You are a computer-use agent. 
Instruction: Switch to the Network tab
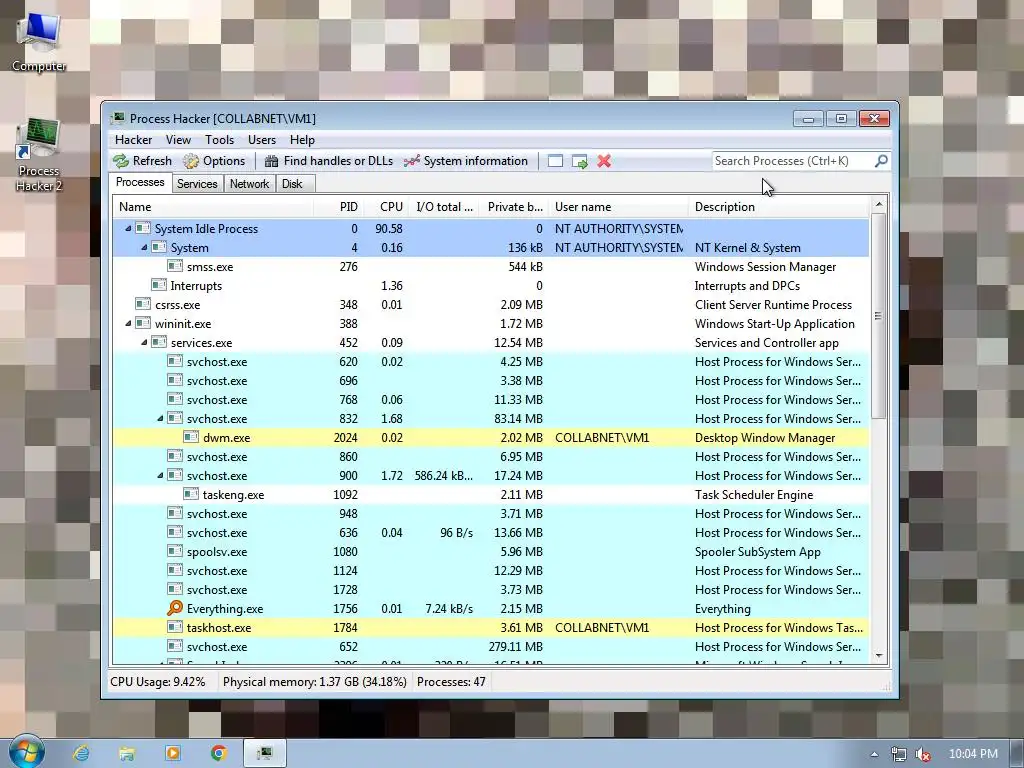(249, 184)
